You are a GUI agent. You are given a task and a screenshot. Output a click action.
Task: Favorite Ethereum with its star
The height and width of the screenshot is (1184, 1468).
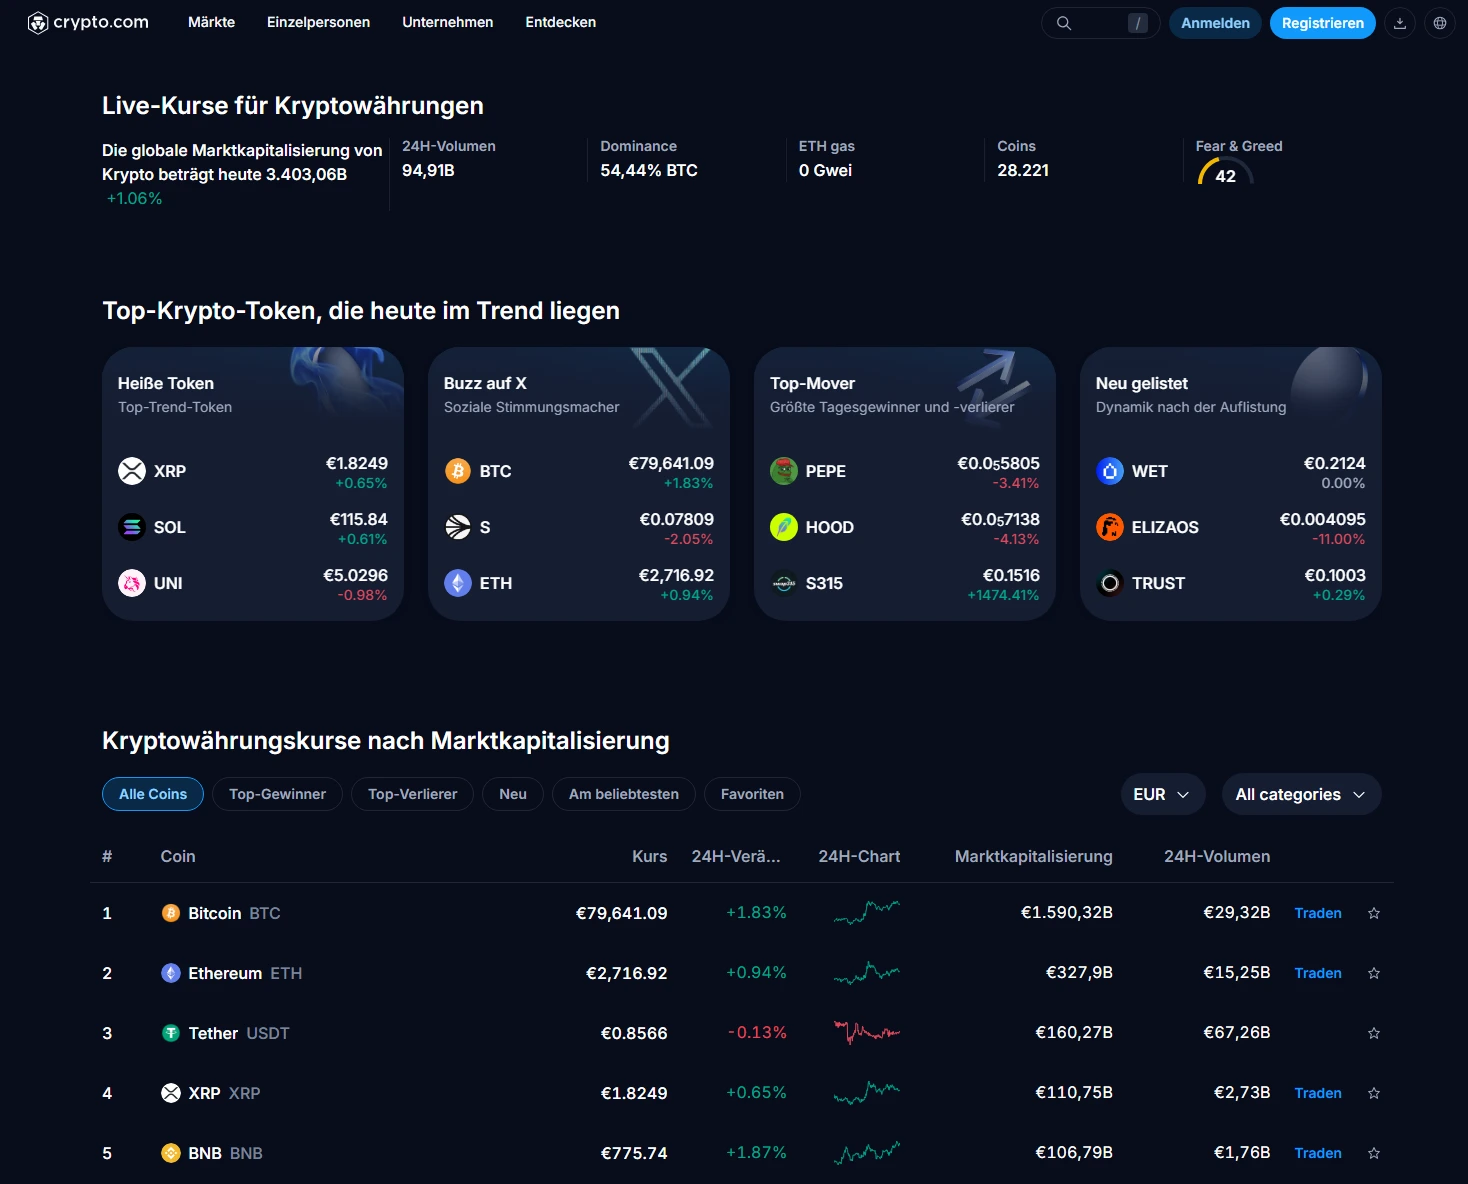pyautogui.click(x=1374, y=973)
